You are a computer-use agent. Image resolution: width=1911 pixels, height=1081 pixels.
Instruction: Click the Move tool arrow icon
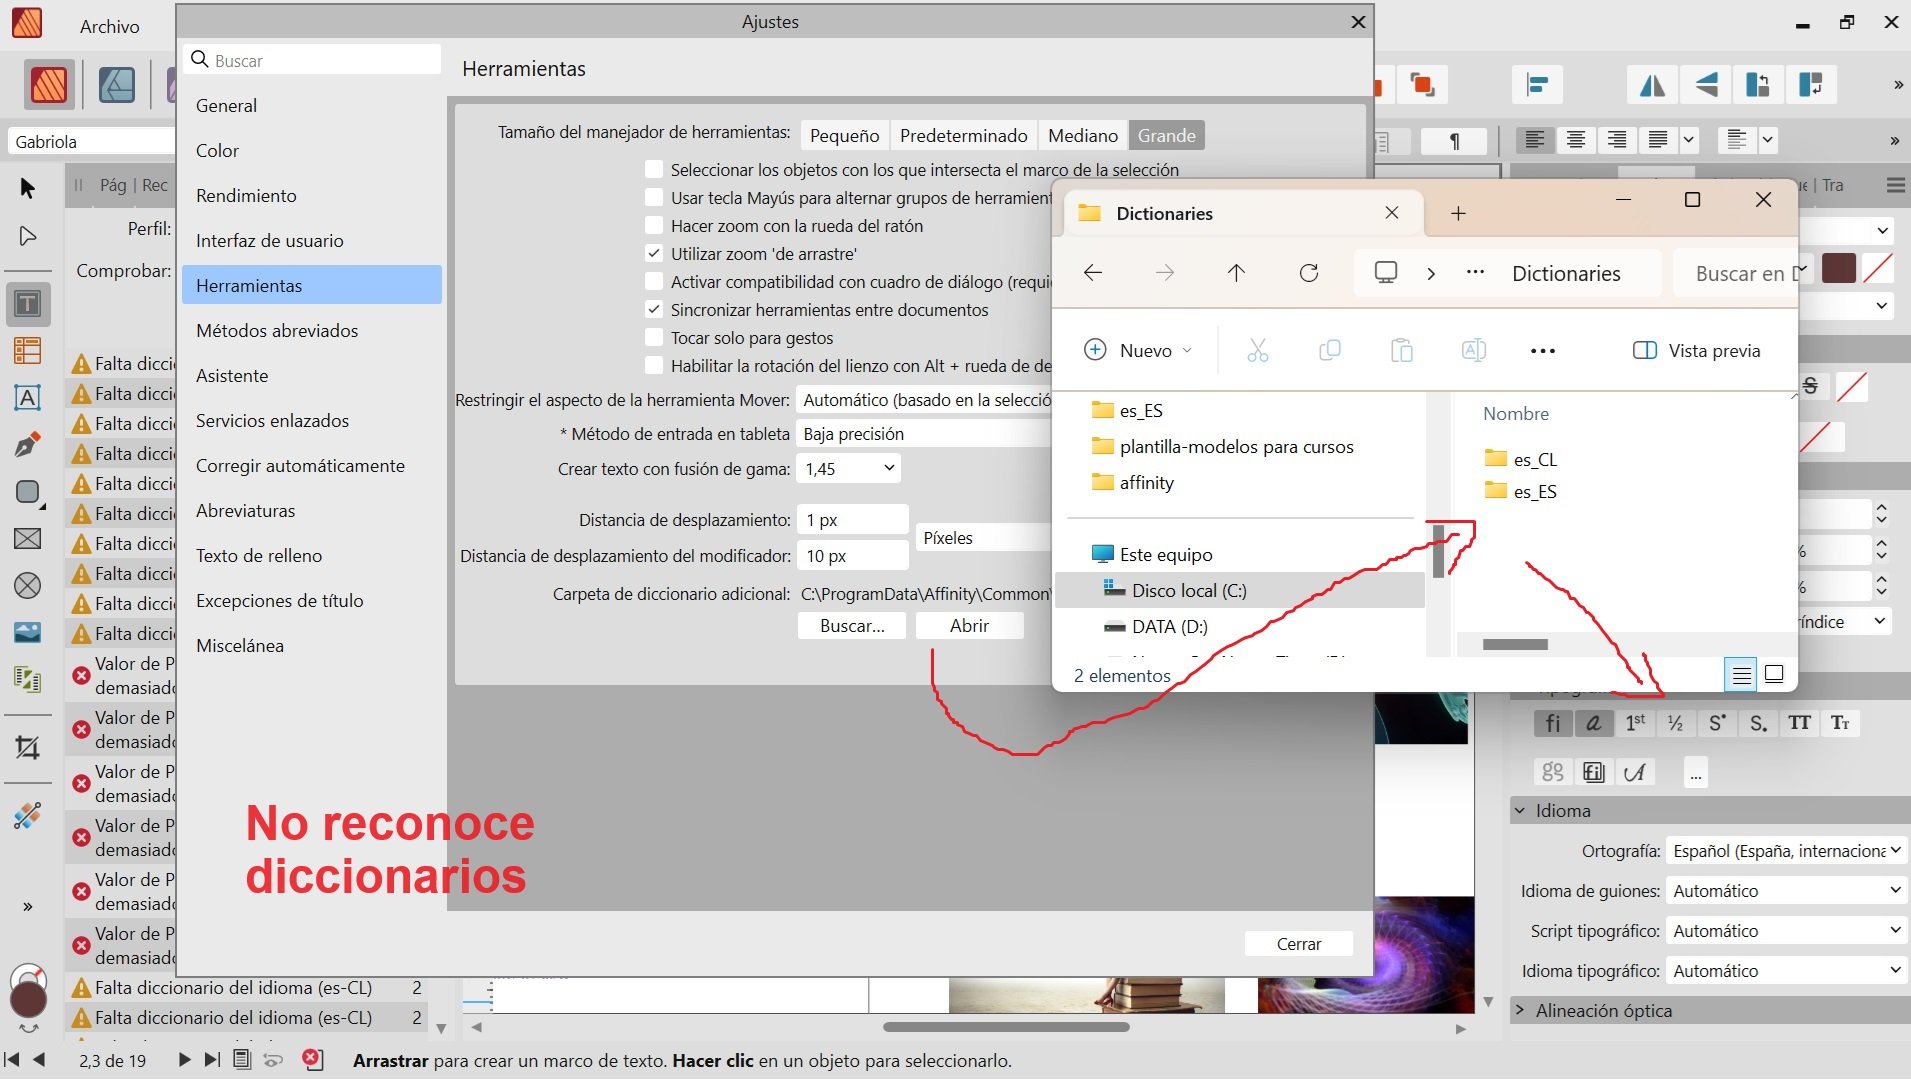coord(28,188)
